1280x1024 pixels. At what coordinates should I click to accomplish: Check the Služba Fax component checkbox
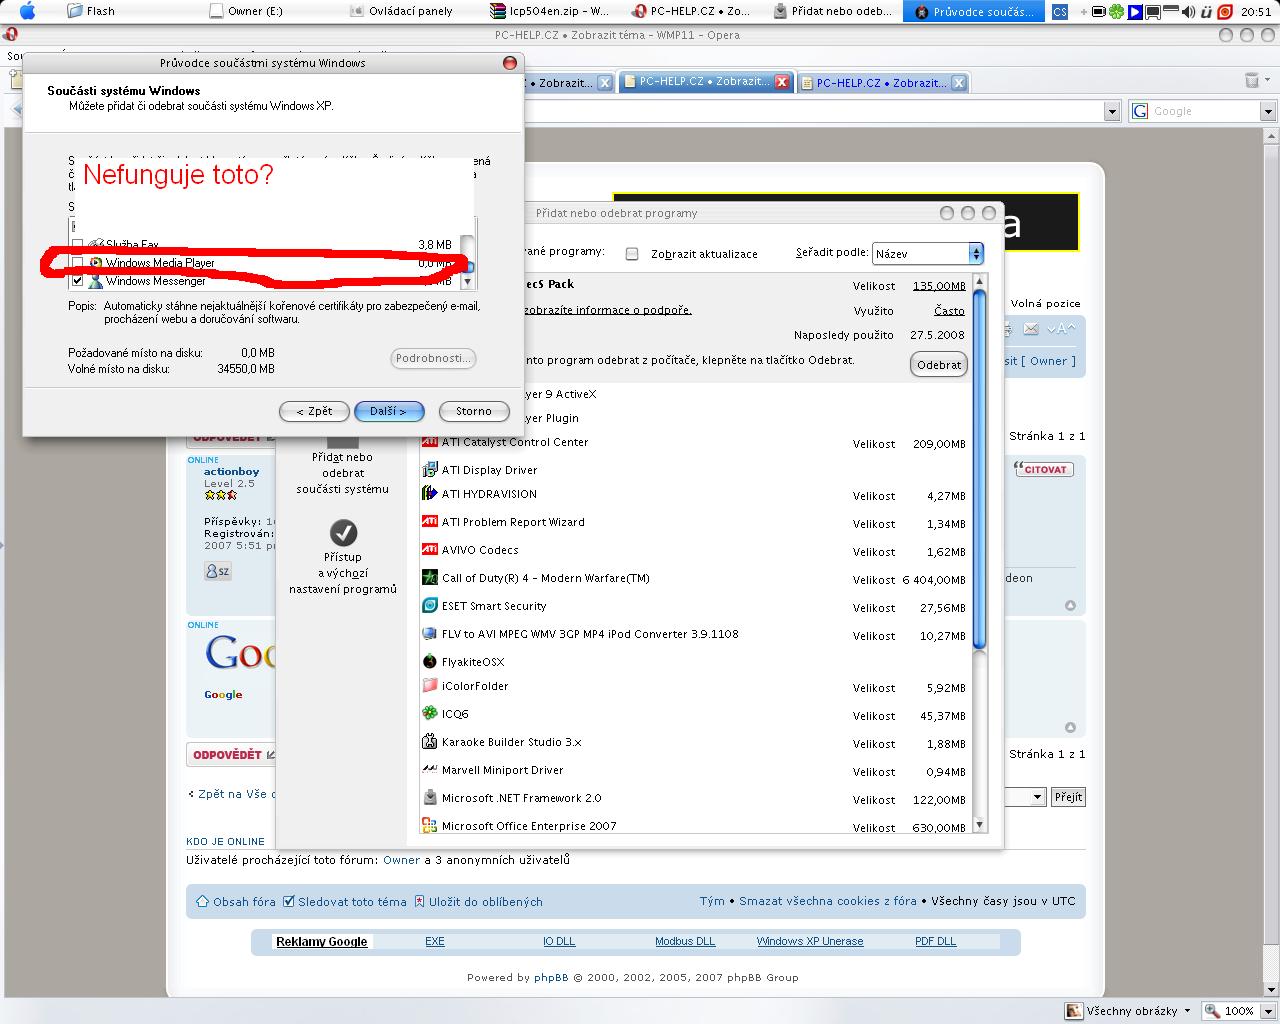click(77, 245)
